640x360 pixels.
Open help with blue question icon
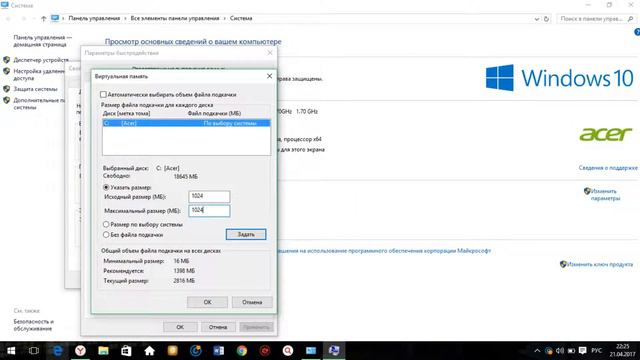click(x=637, y=32)
